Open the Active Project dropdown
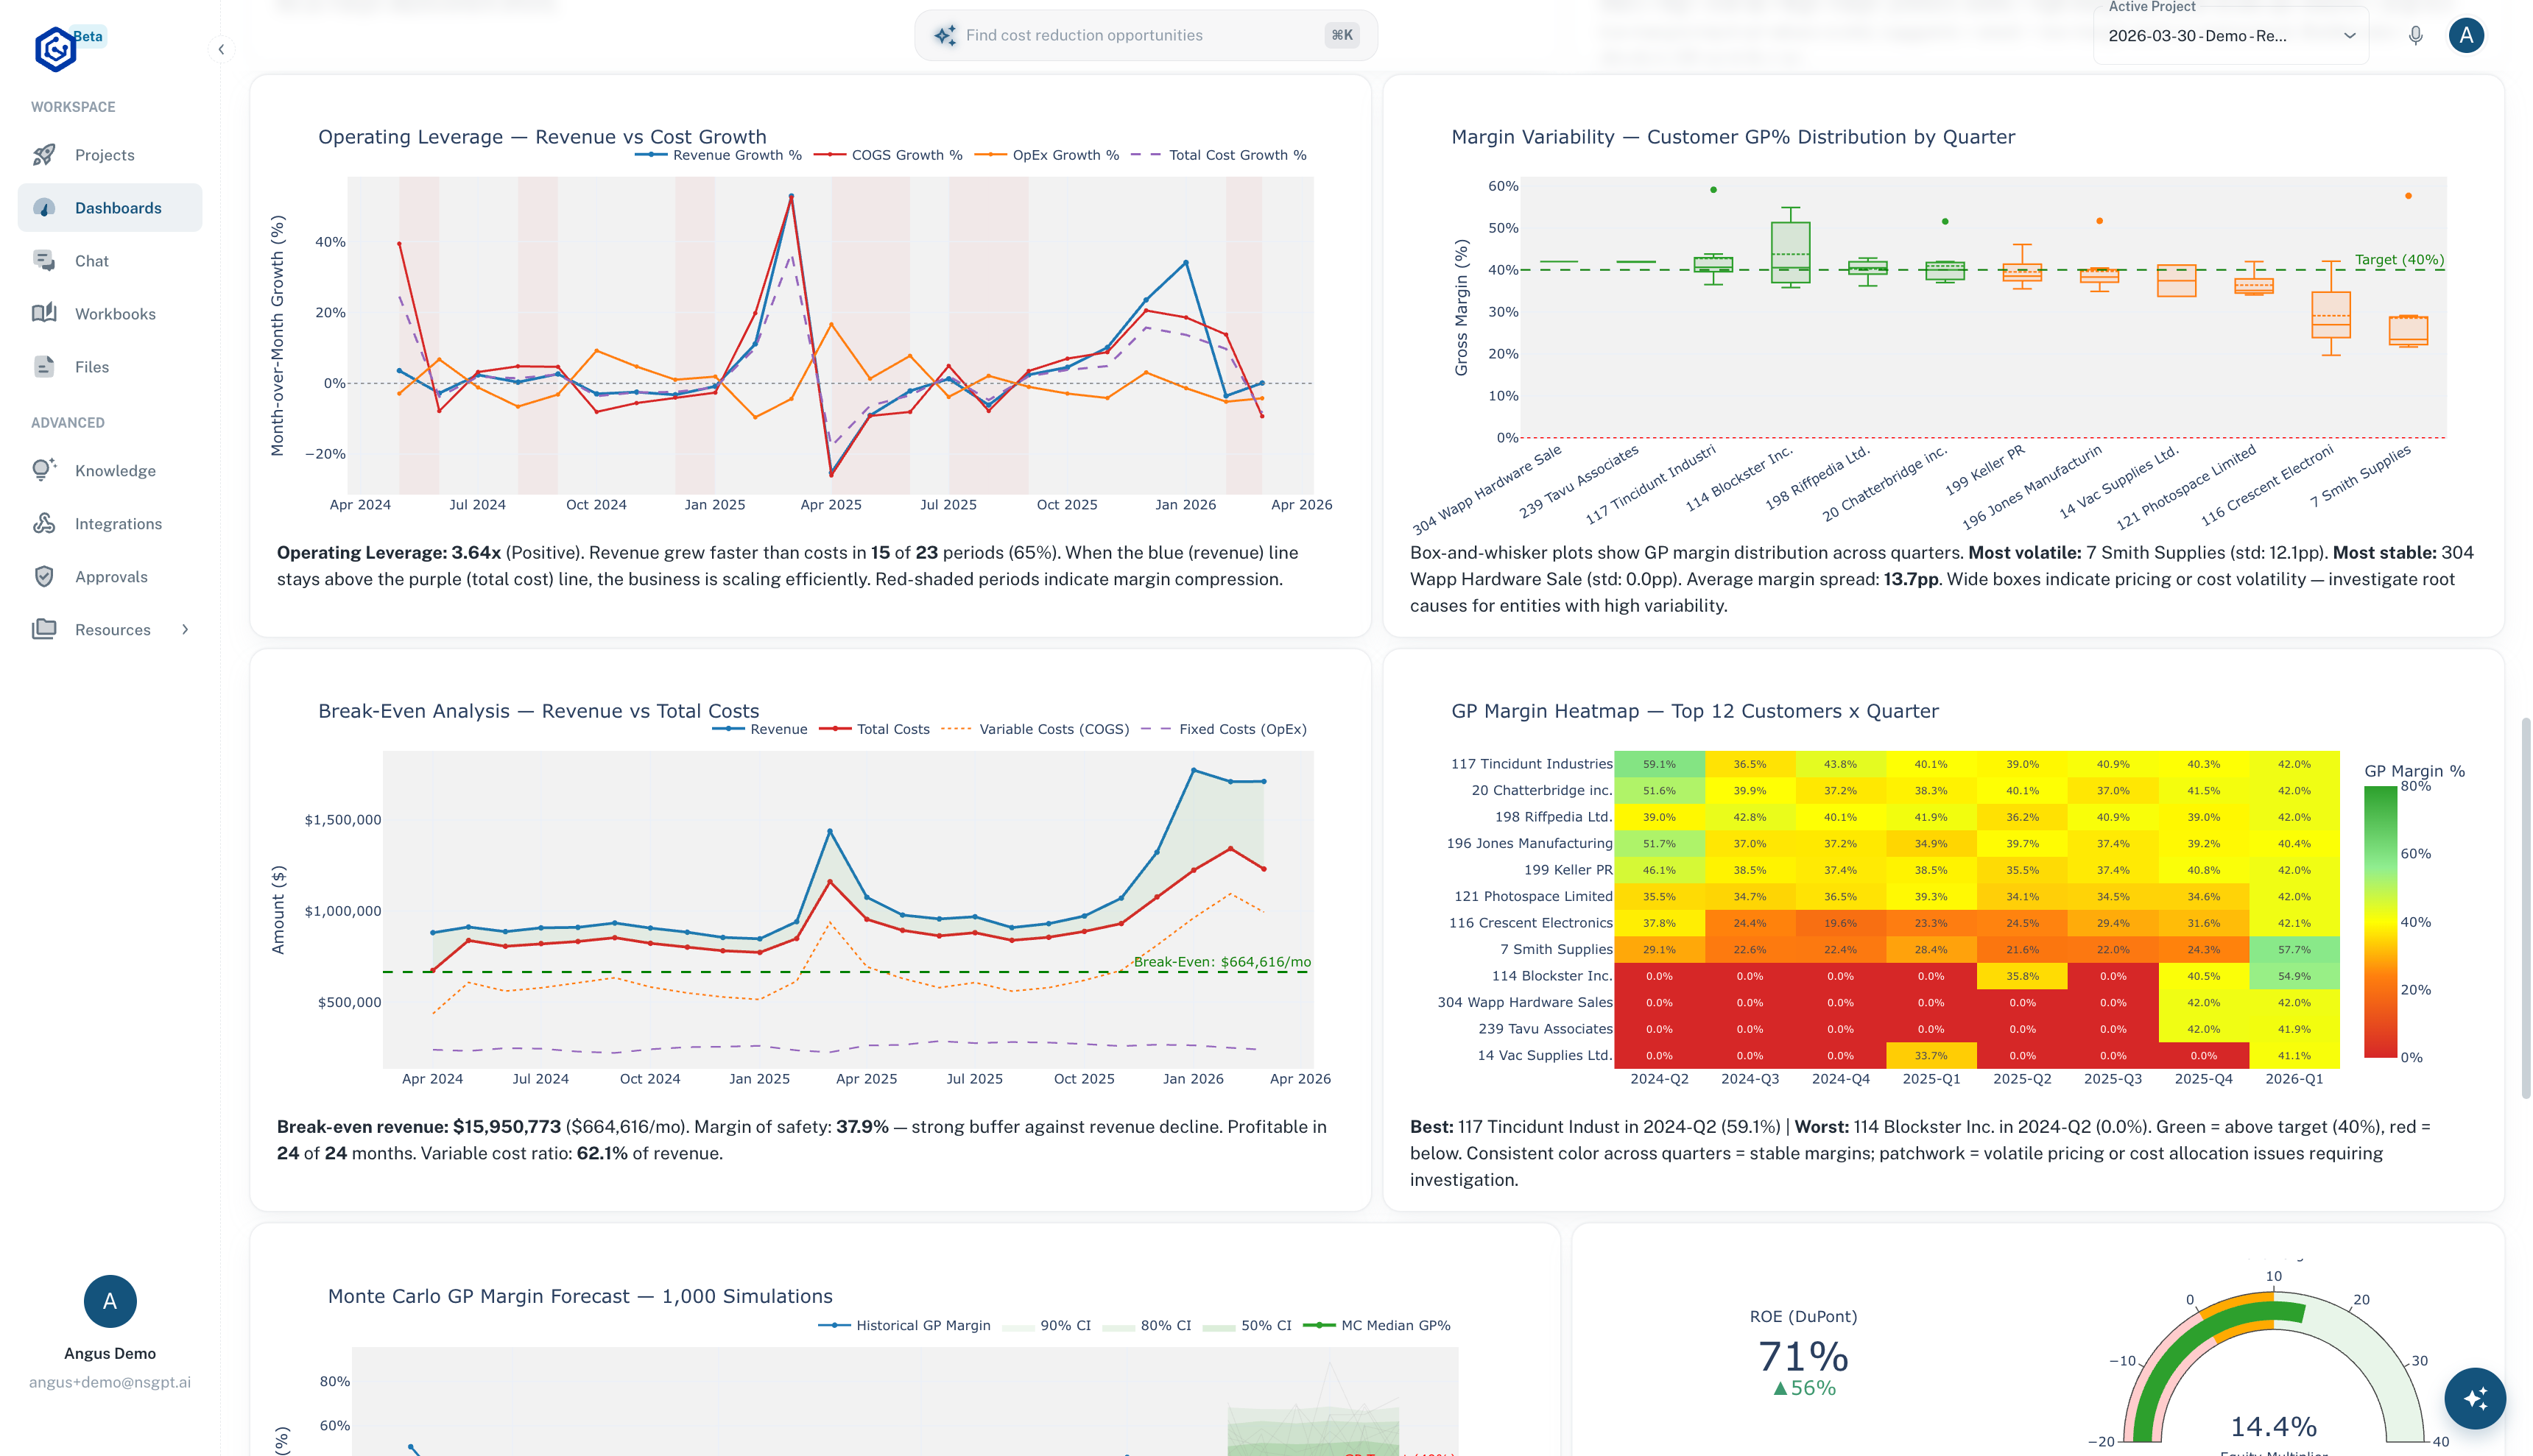2533x1456 pixels. point(2230,35)
